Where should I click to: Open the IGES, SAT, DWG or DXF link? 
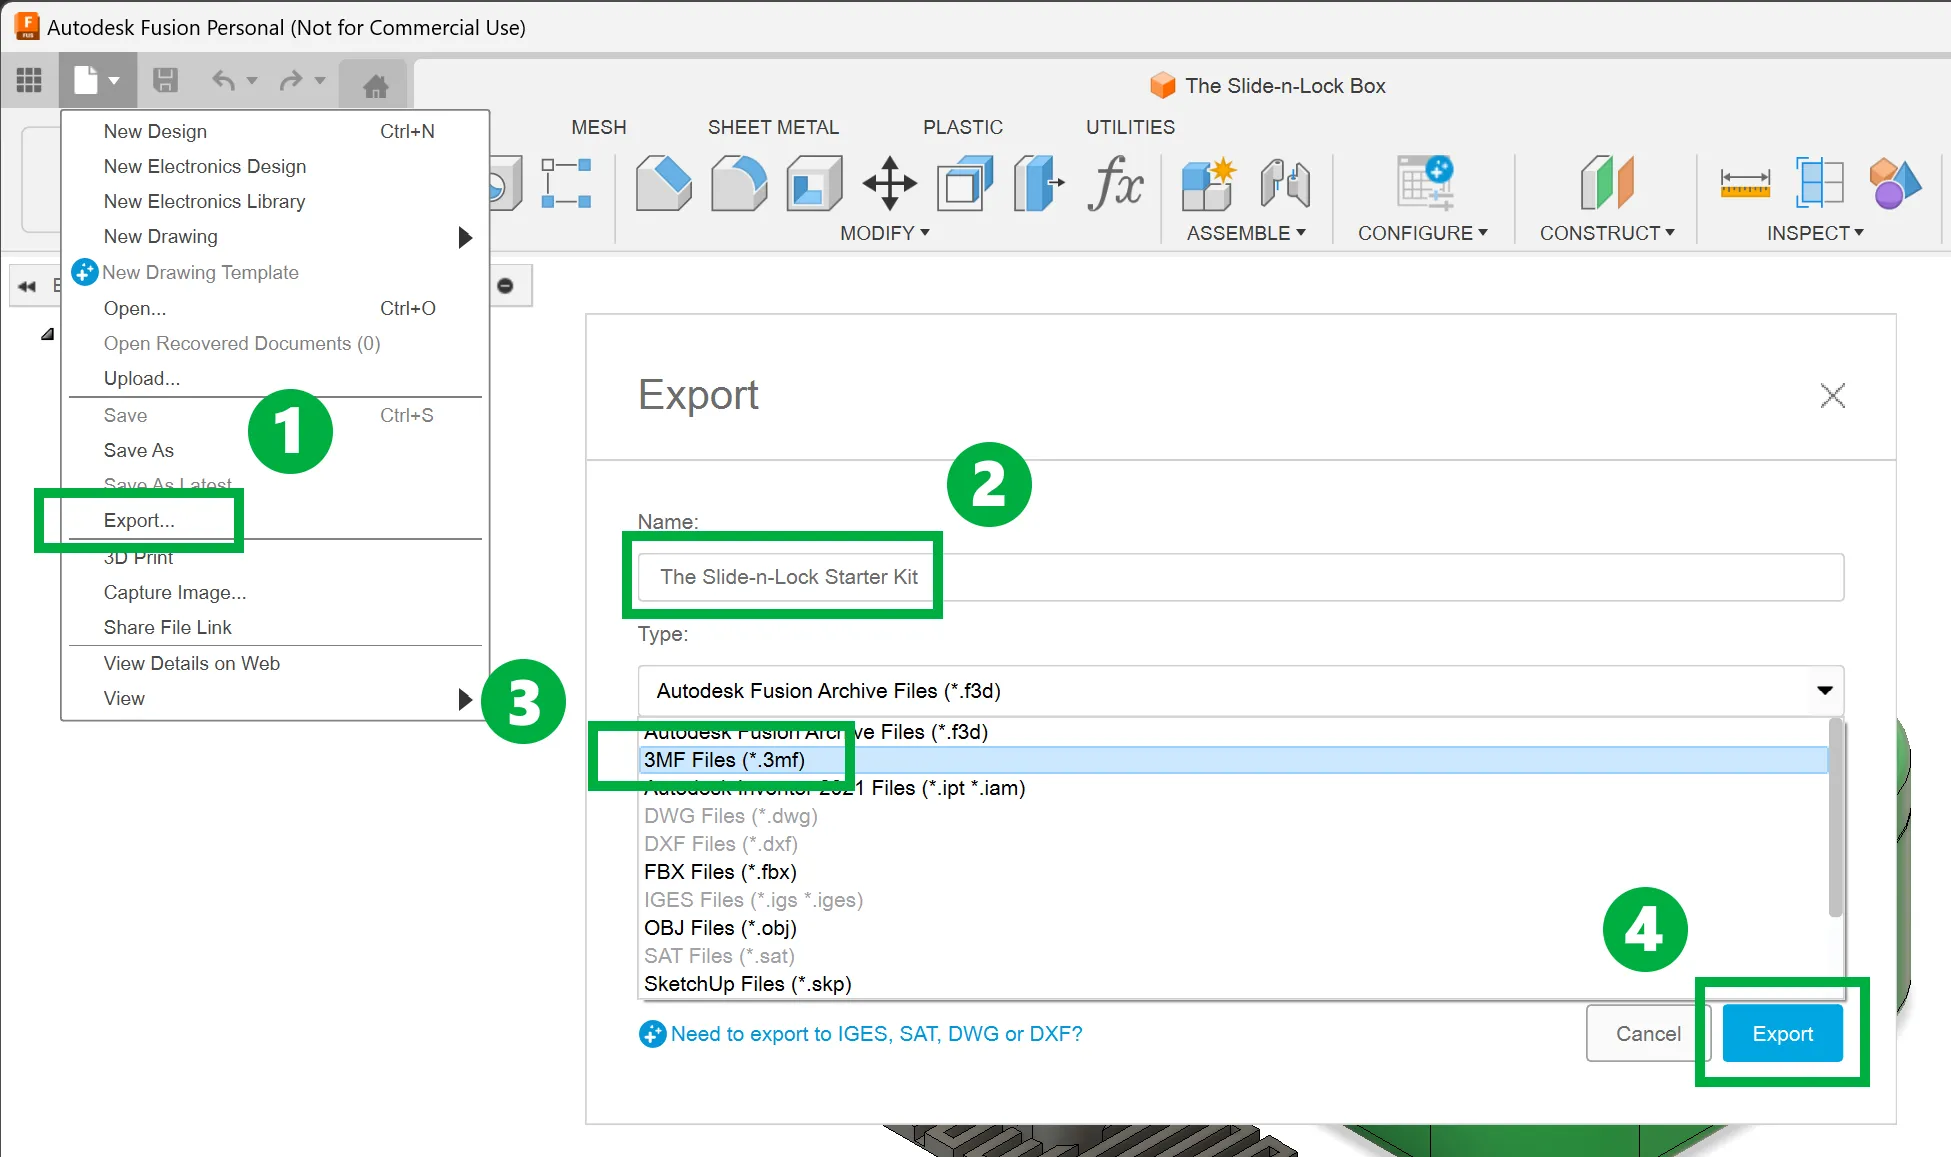(x=876, y=1034)
